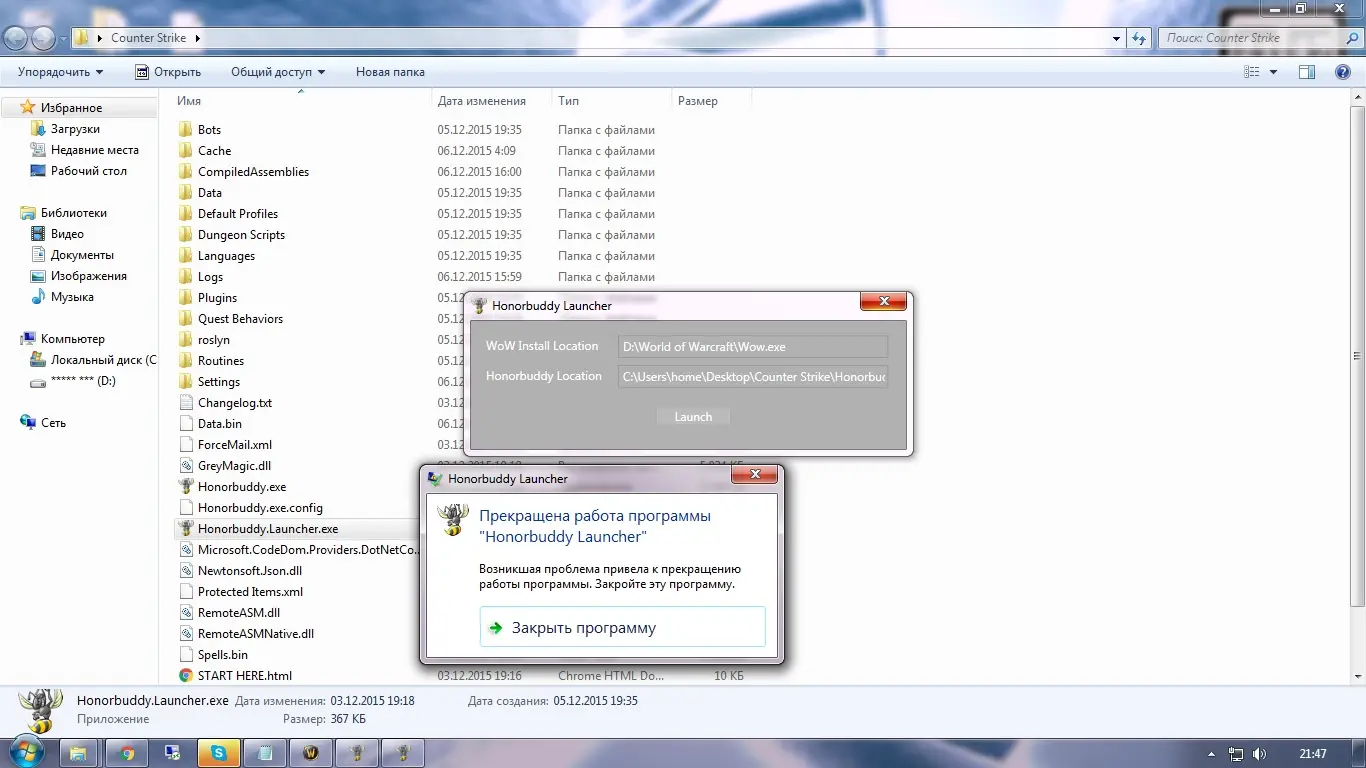Click the Counter Strike breadcrumb in the address bar
Image resolution: width=1366 pixels, height=768 pixels.
(149, 38)
